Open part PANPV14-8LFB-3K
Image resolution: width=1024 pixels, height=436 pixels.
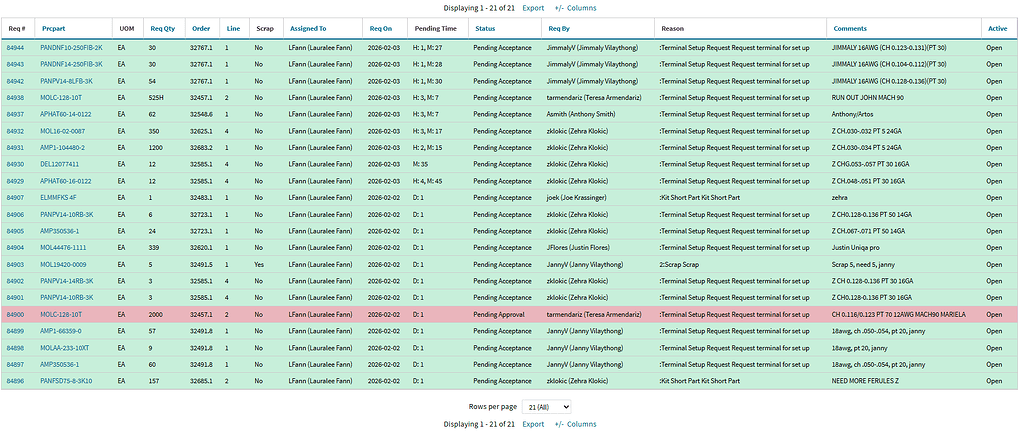(x=67, y=81)
